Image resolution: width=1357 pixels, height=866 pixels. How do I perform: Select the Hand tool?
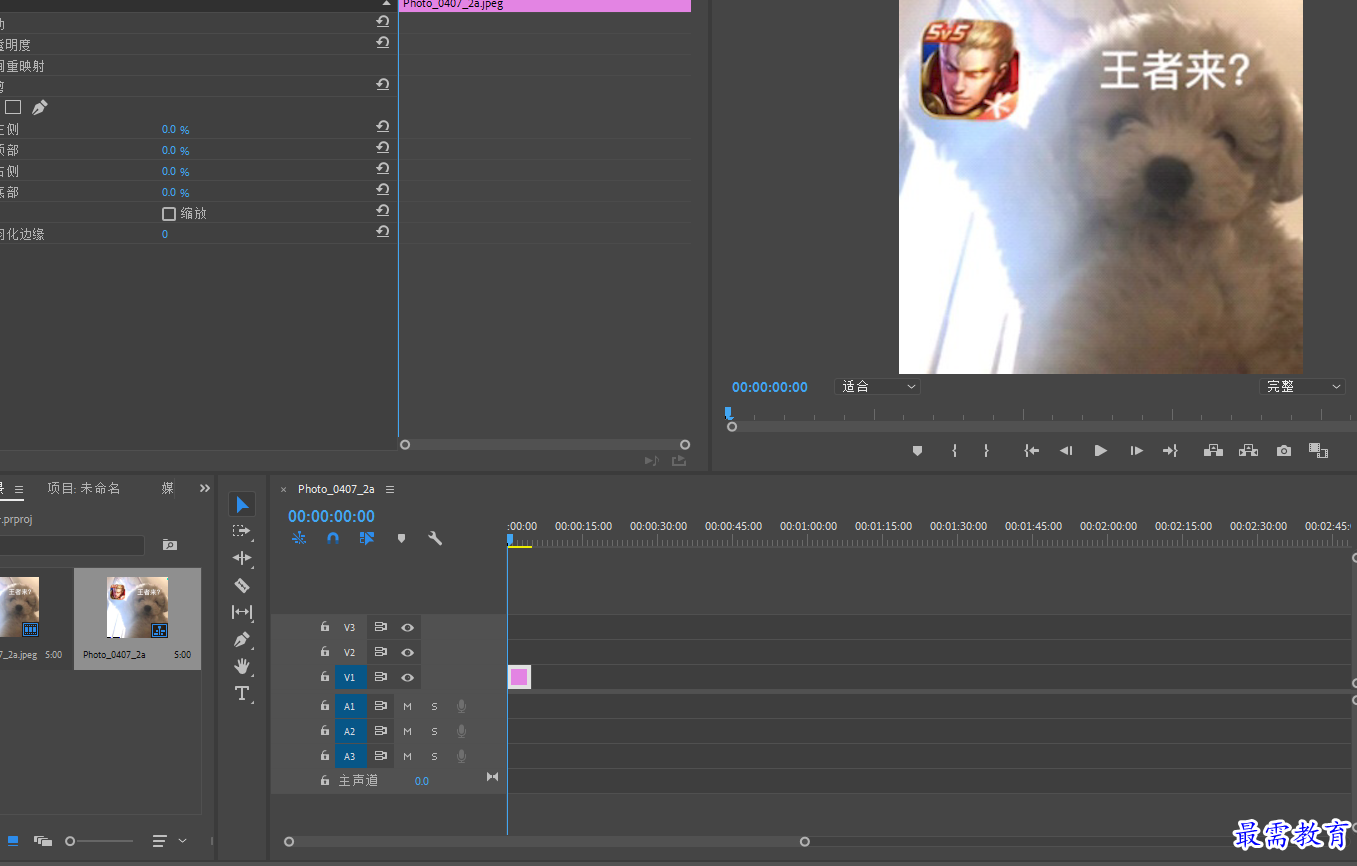242,666
